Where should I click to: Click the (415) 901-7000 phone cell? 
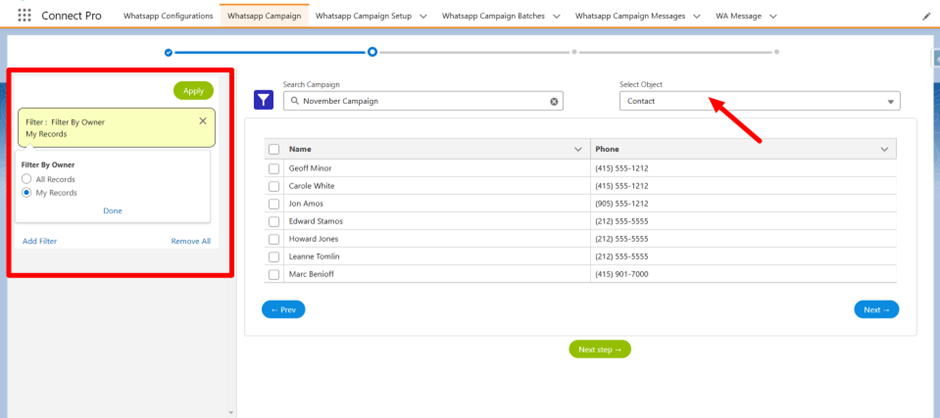(743, 274)
